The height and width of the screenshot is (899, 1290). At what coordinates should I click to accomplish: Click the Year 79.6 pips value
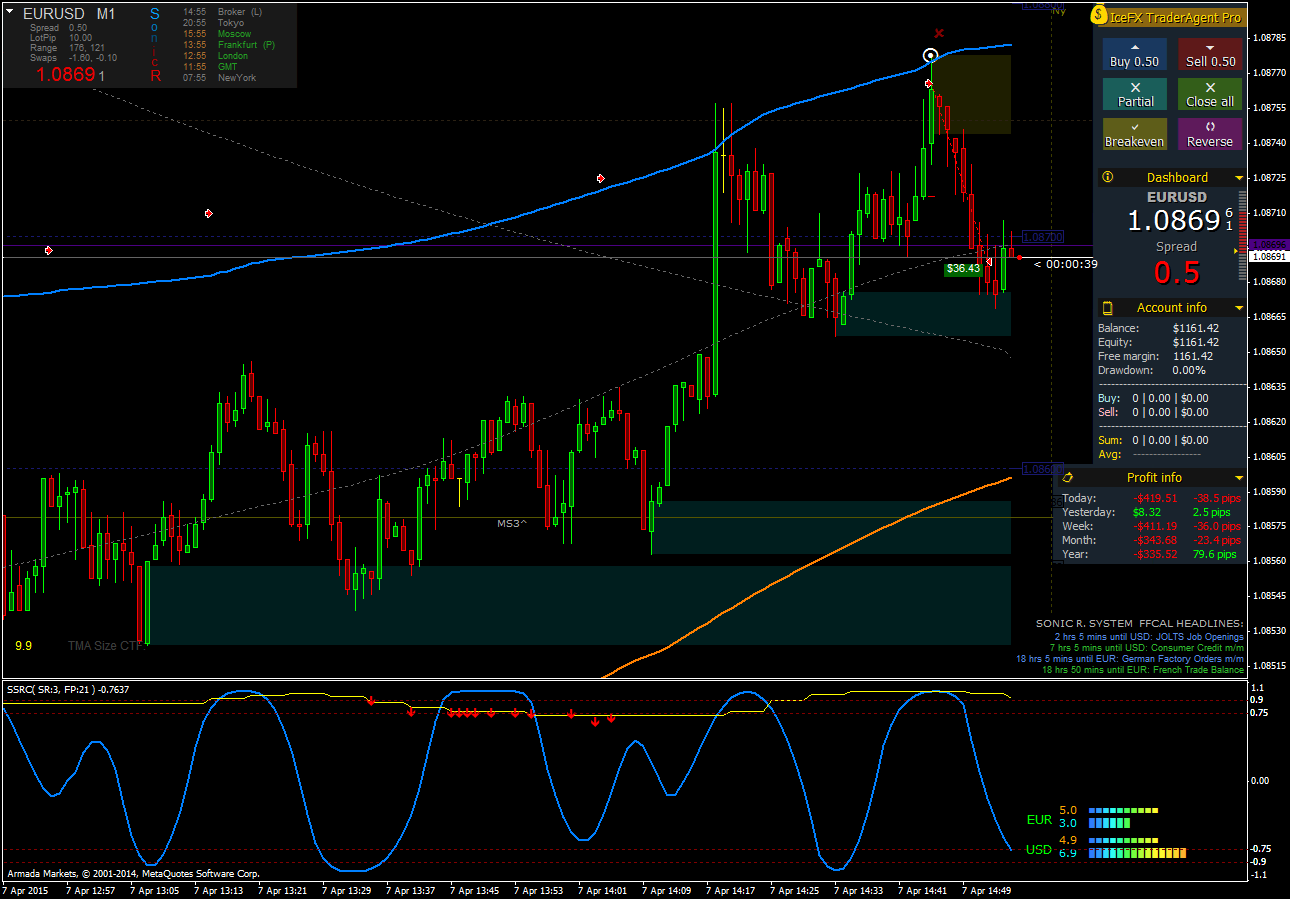[1215, 554]
